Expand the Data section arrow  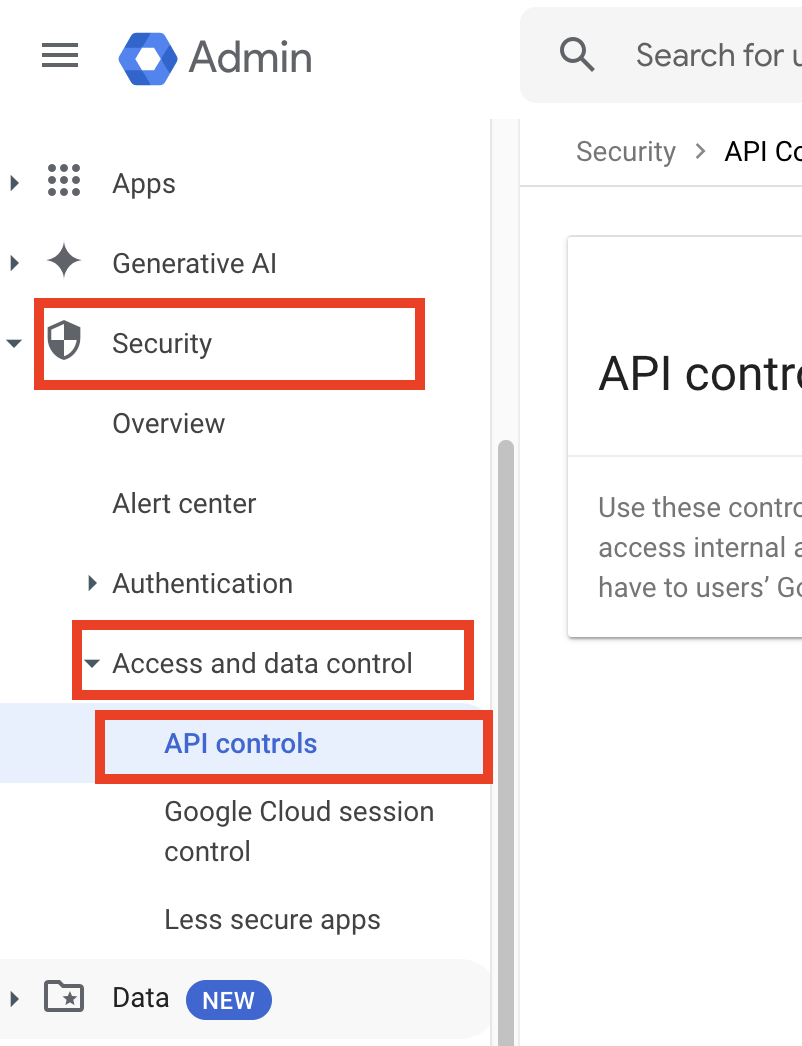(14, 999)
